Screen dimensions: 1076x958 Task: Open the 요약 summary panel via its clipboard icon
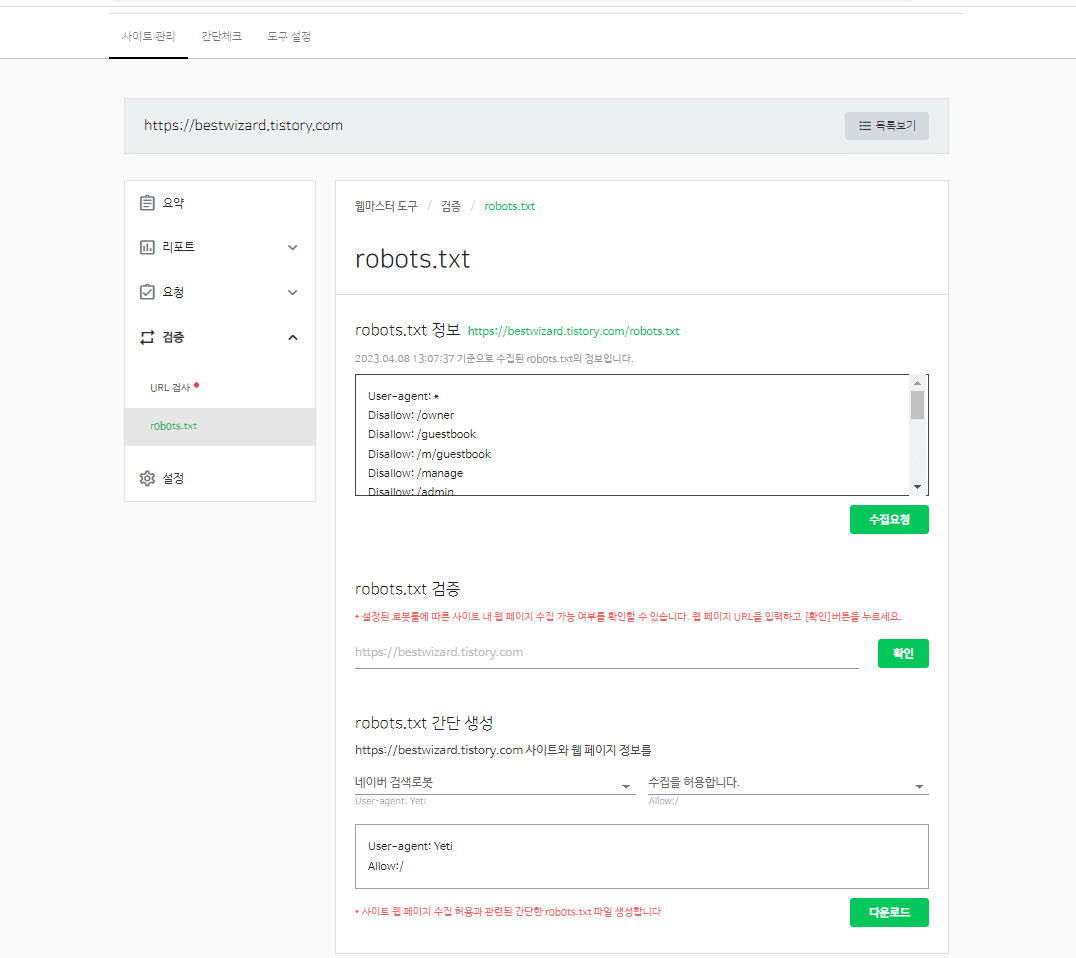click(x=147, y=202)
